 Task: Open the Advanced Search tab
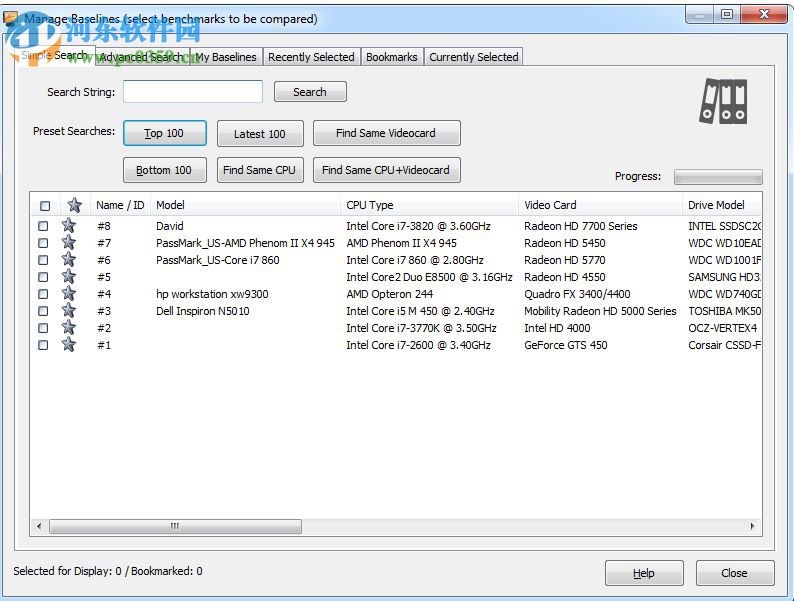[x=142, y=57]
